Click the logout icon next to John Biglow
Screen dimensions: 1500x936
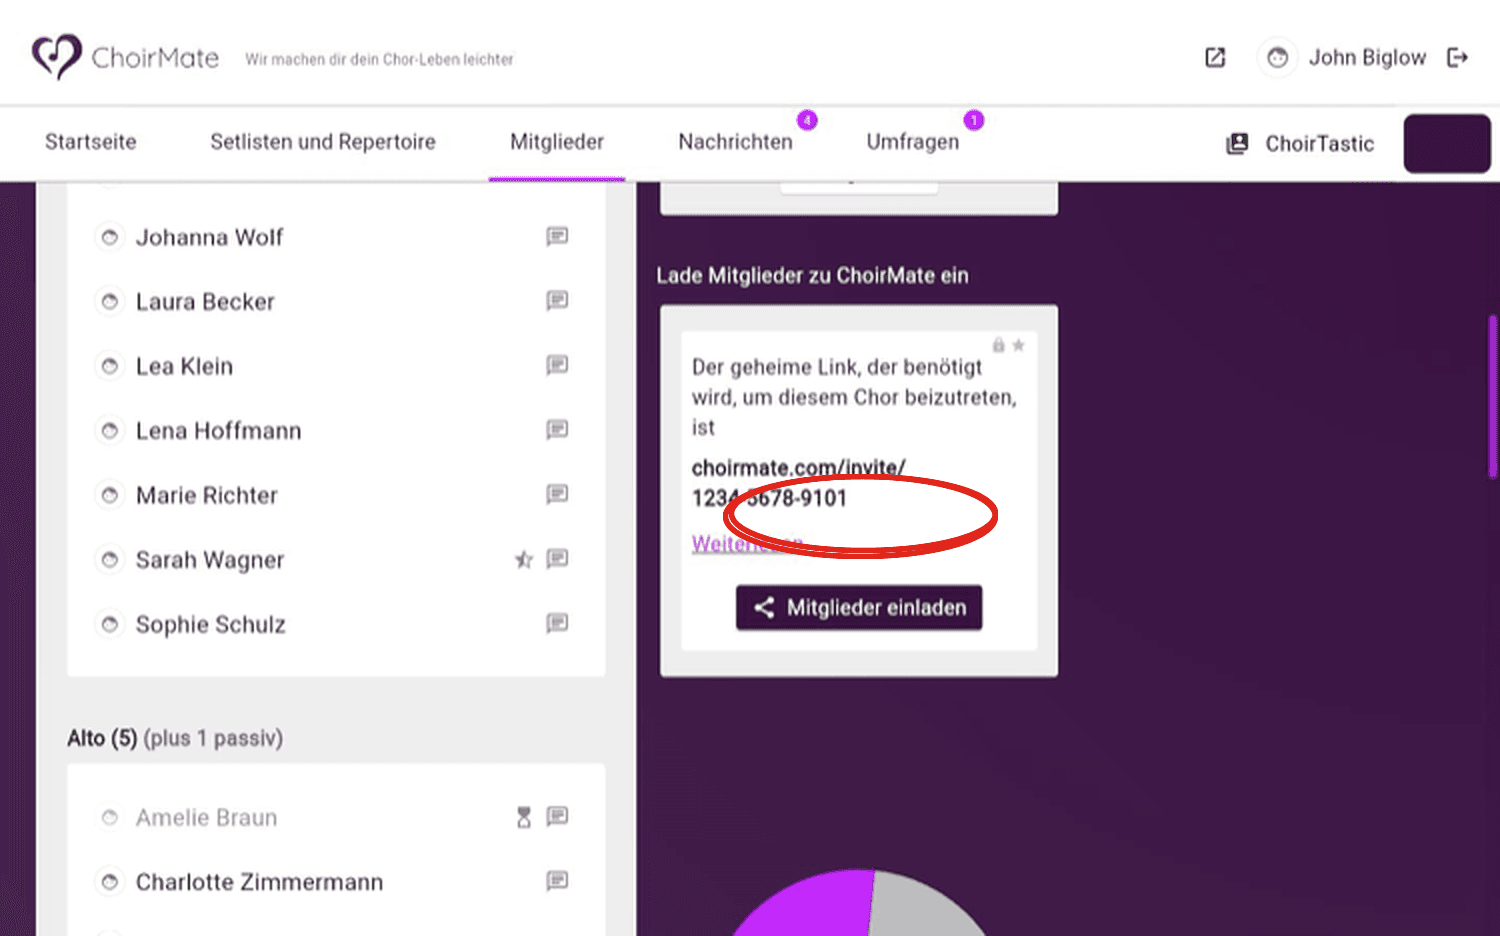point(1458,58)
